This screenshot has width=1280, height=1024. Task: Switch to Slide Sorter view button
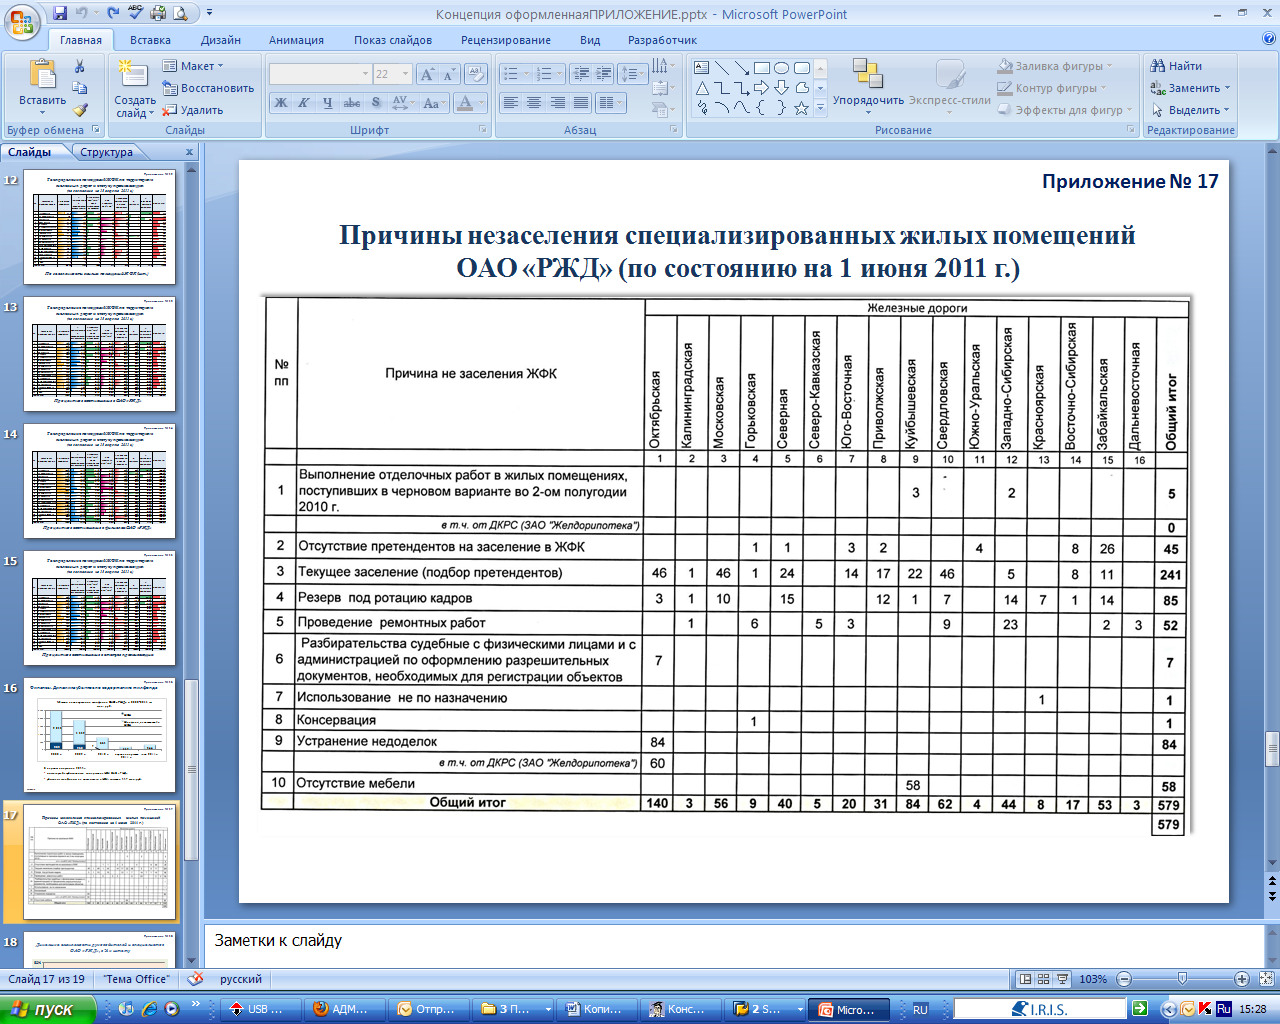(x=1043, y=979)
